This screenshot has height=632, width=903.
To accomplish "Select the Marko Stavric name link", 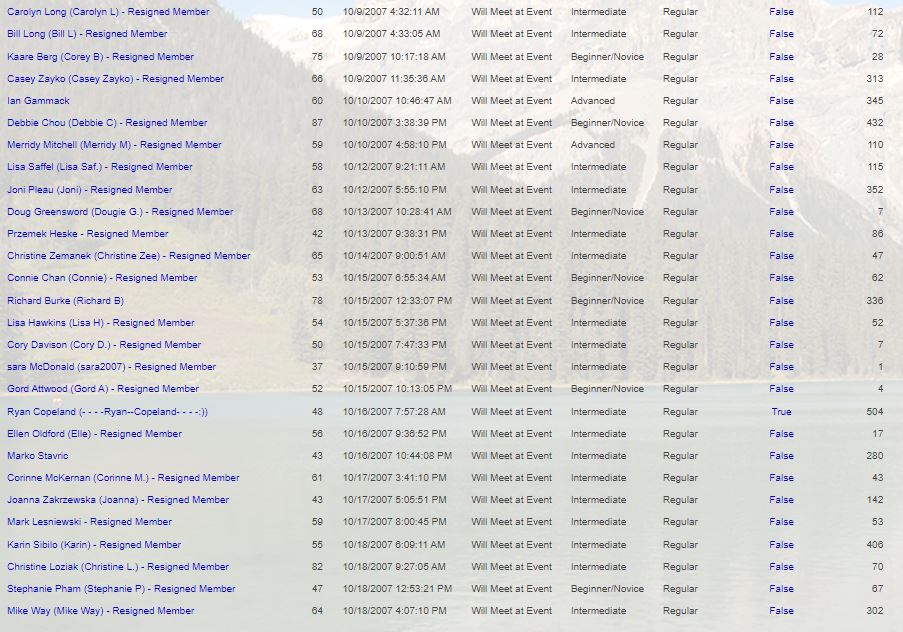I will click(37, 456).
